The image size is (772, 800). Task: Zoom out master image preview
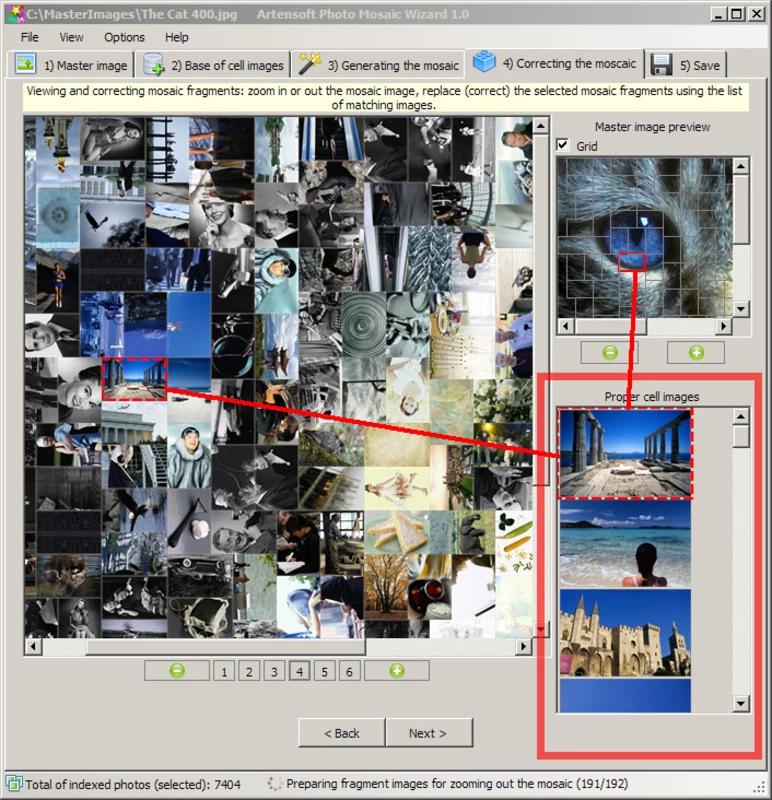tap(609, 353)
